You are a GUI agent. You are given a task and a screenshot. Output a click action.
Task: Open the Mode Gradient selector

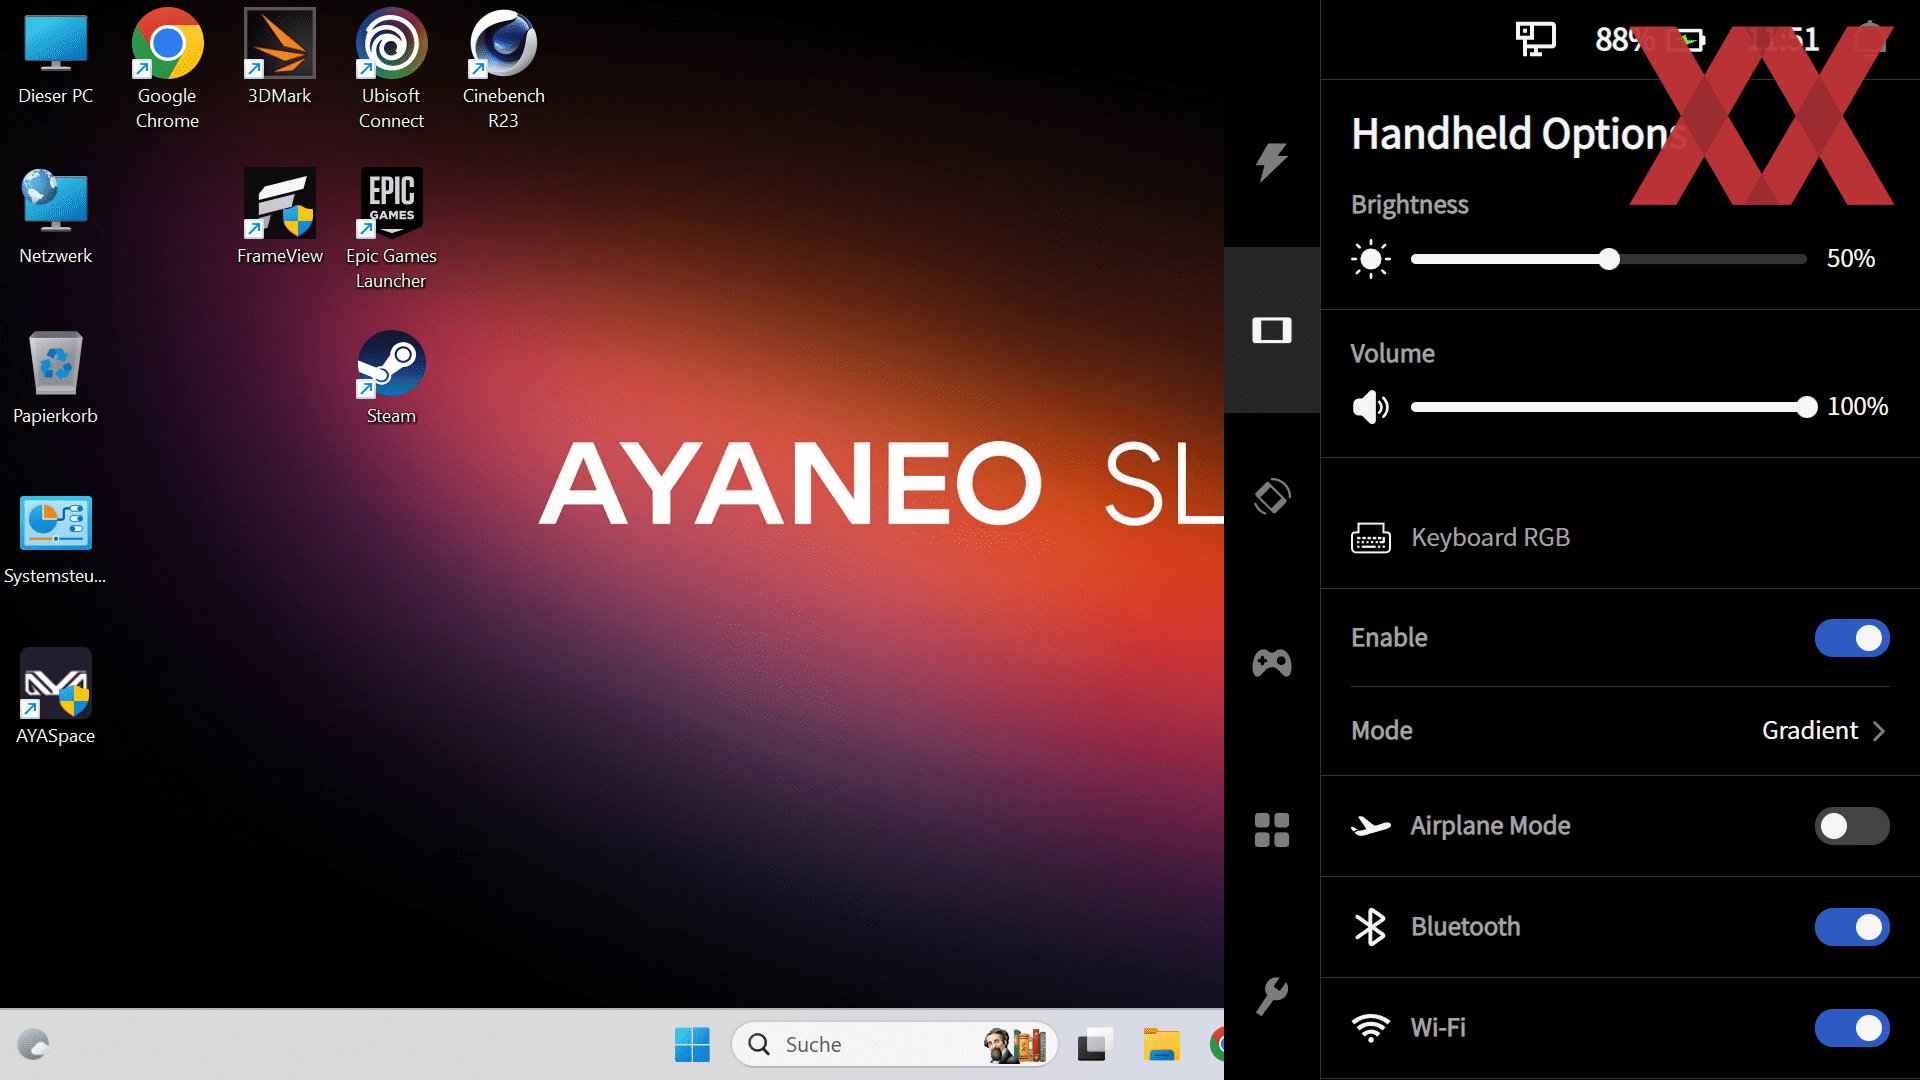coord(1620,731)
